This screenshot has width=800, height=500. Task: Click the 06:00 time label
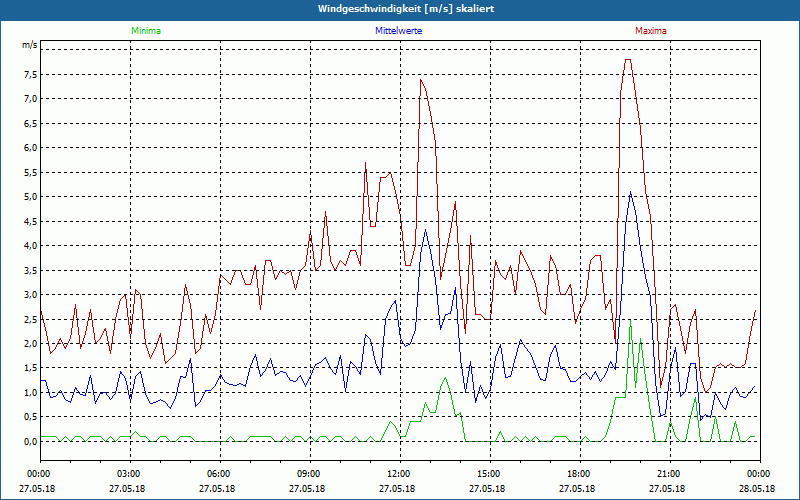[217, 474]
